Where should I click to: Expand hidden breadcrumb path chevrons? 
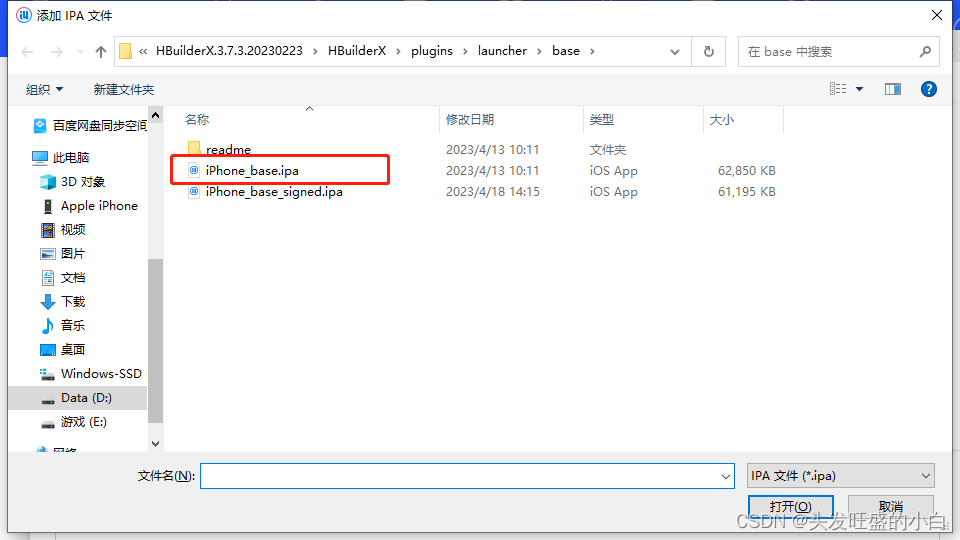(x=143, y=51)
